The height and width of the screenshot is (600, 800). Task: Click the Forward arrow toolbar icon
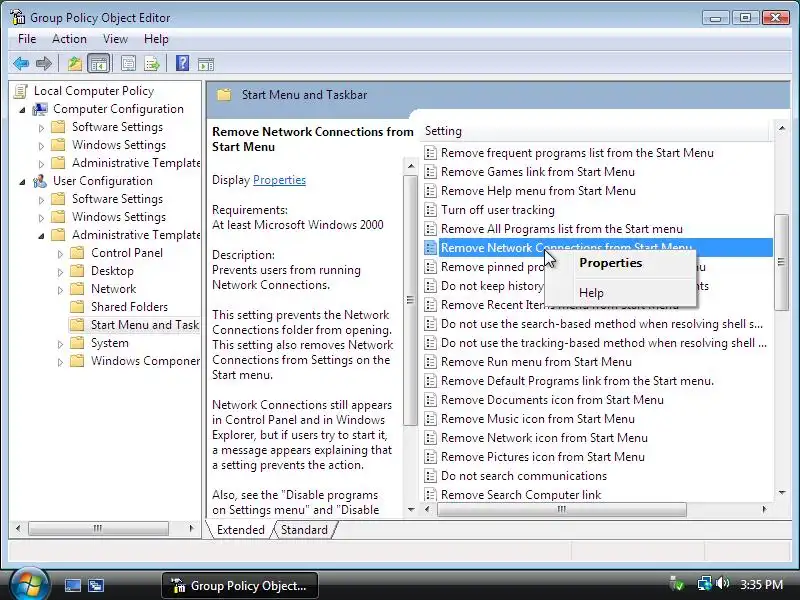[44, 64]
